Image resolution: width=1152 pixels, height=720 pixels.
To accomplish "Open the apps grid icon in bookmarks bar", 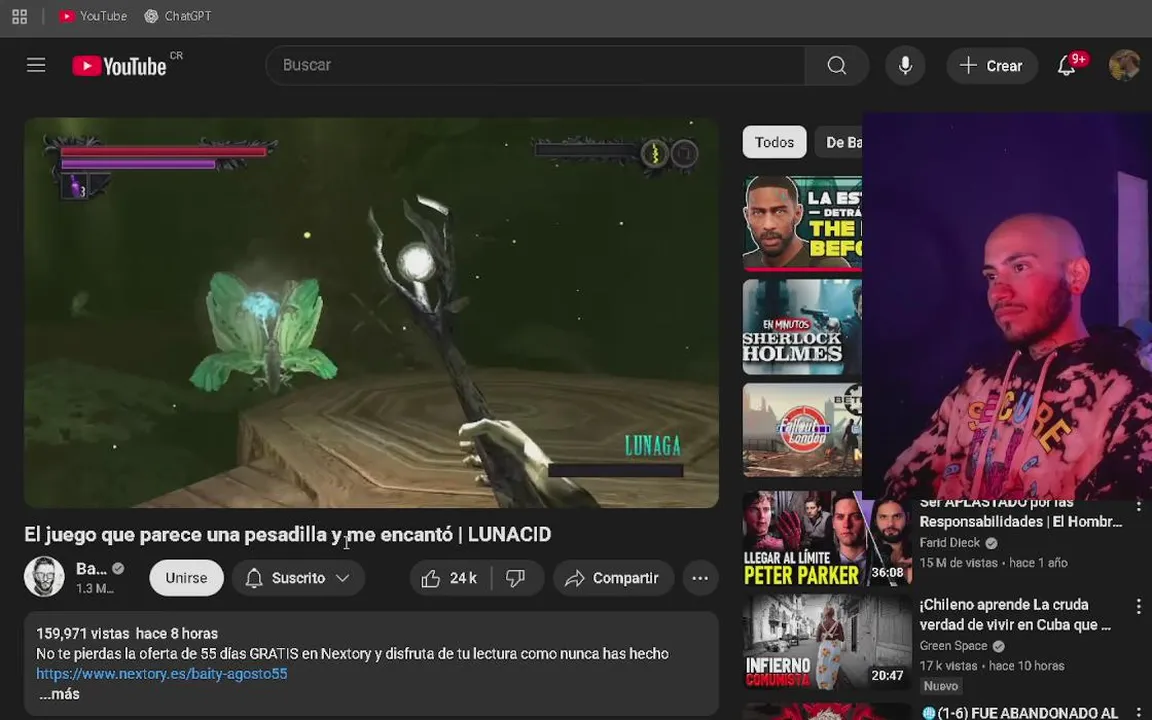I will pyautogui.click(x=20, y=16).
